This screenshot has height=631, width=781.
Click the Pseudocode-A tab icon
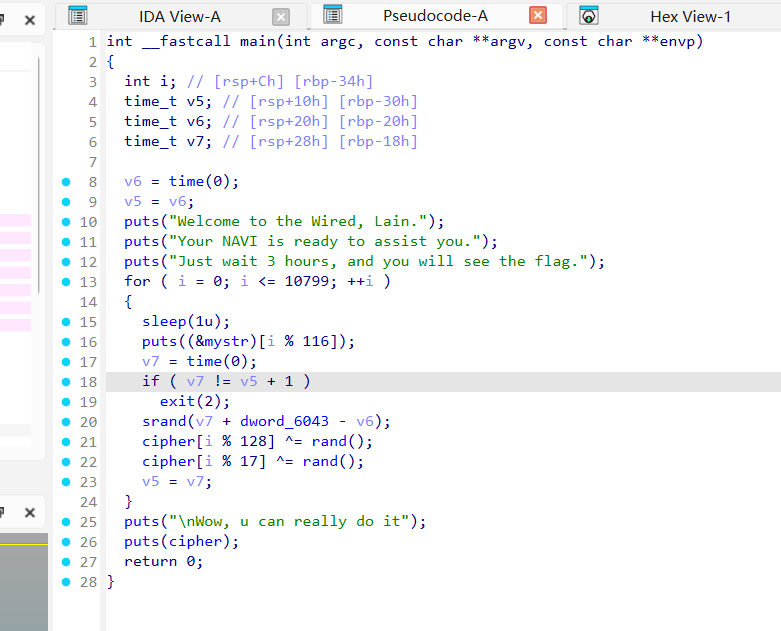coord(333,15)
